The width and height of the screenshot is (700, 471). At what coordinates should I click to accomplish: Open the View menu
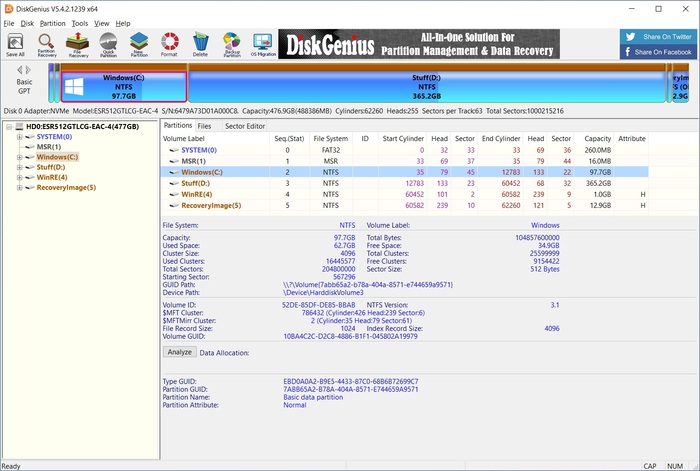click(102, 23)
